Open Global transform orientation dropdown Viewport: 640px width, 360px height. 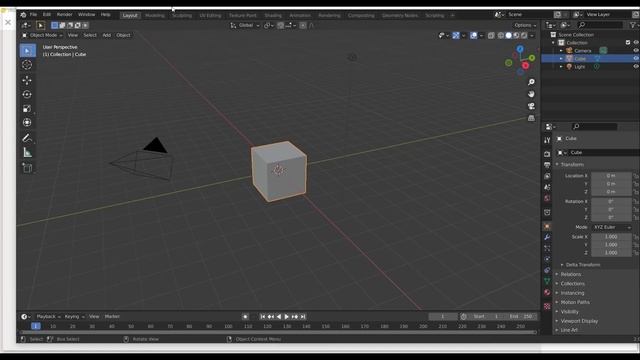click(245, 25)
